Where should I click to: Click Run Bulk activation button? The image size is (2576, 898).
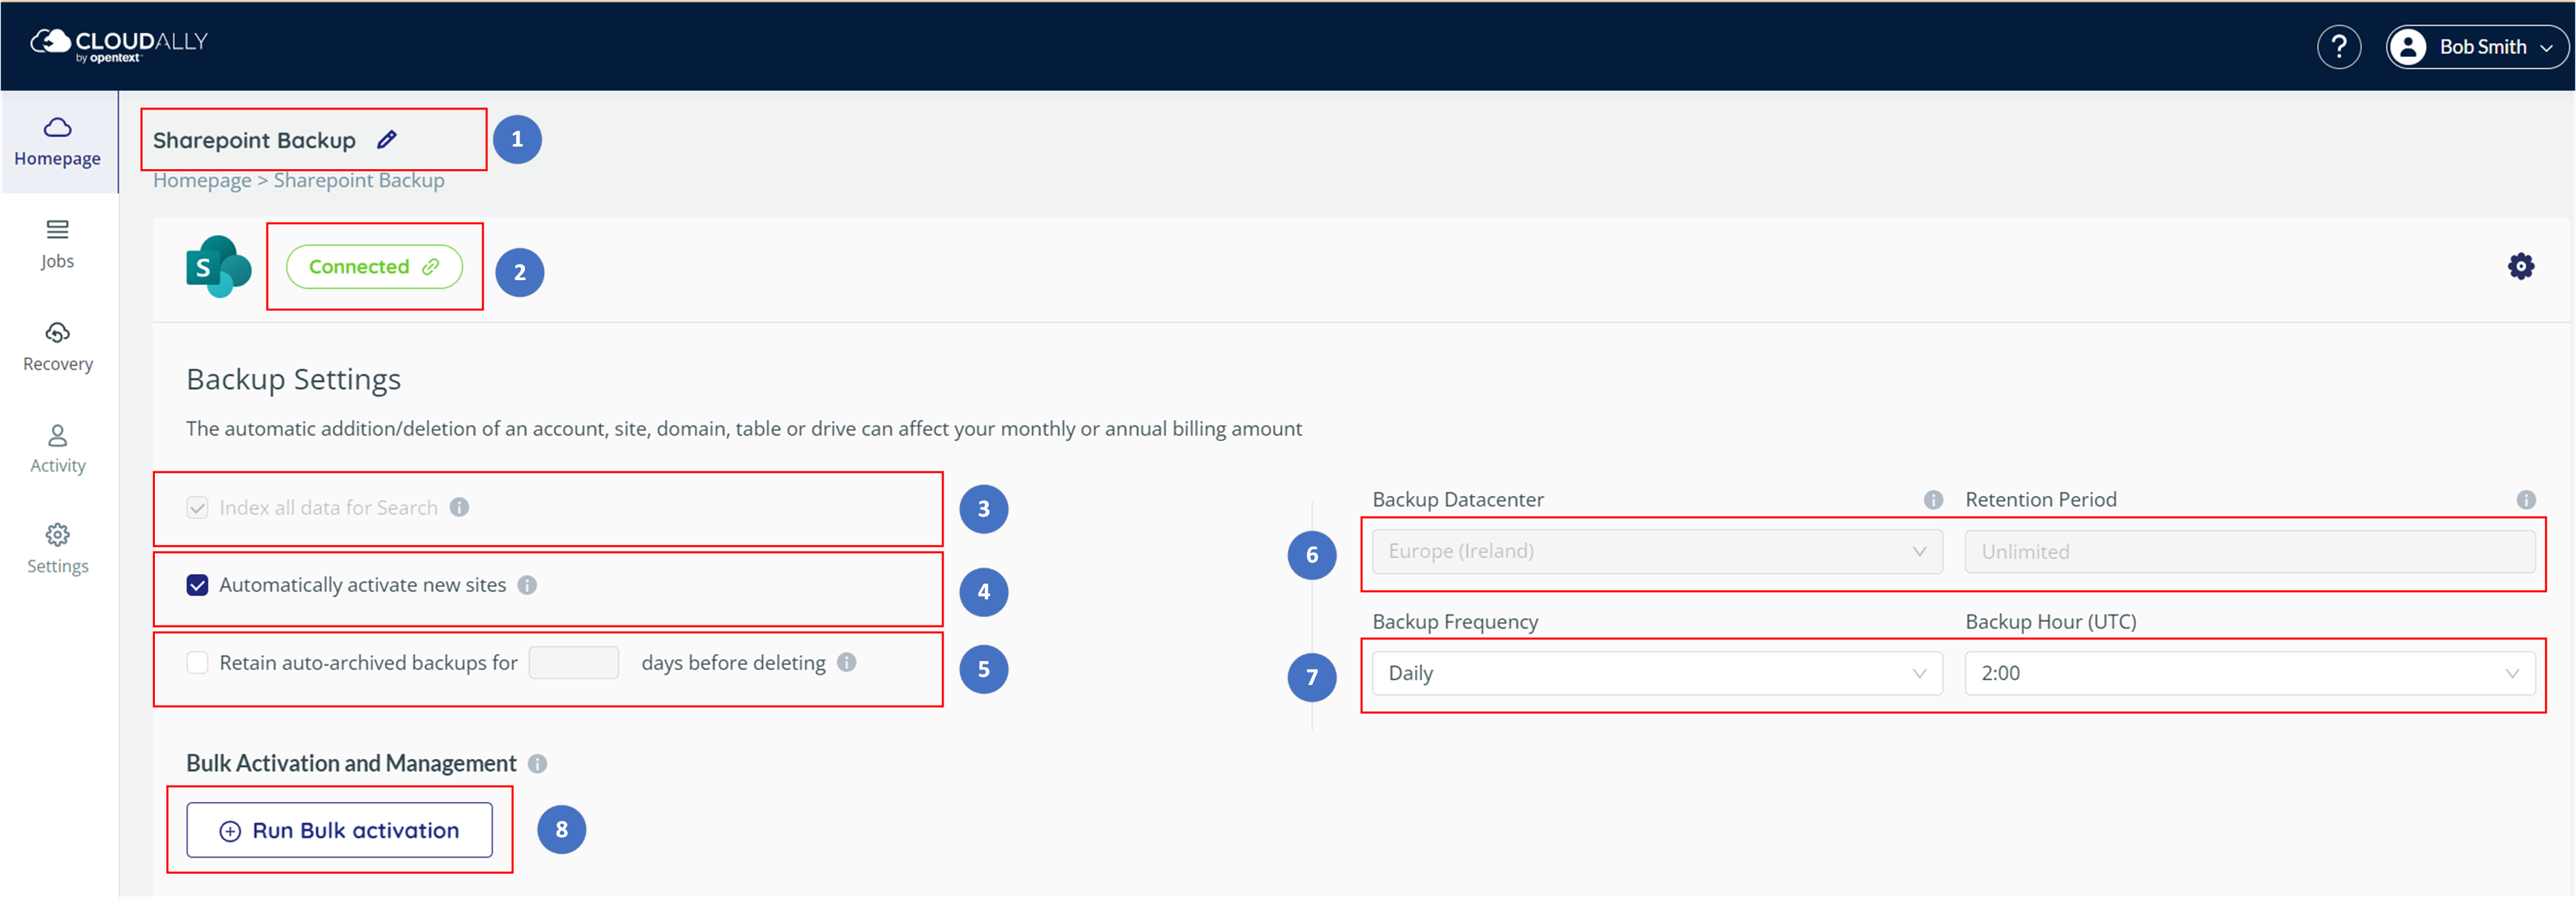click(339, 830)
